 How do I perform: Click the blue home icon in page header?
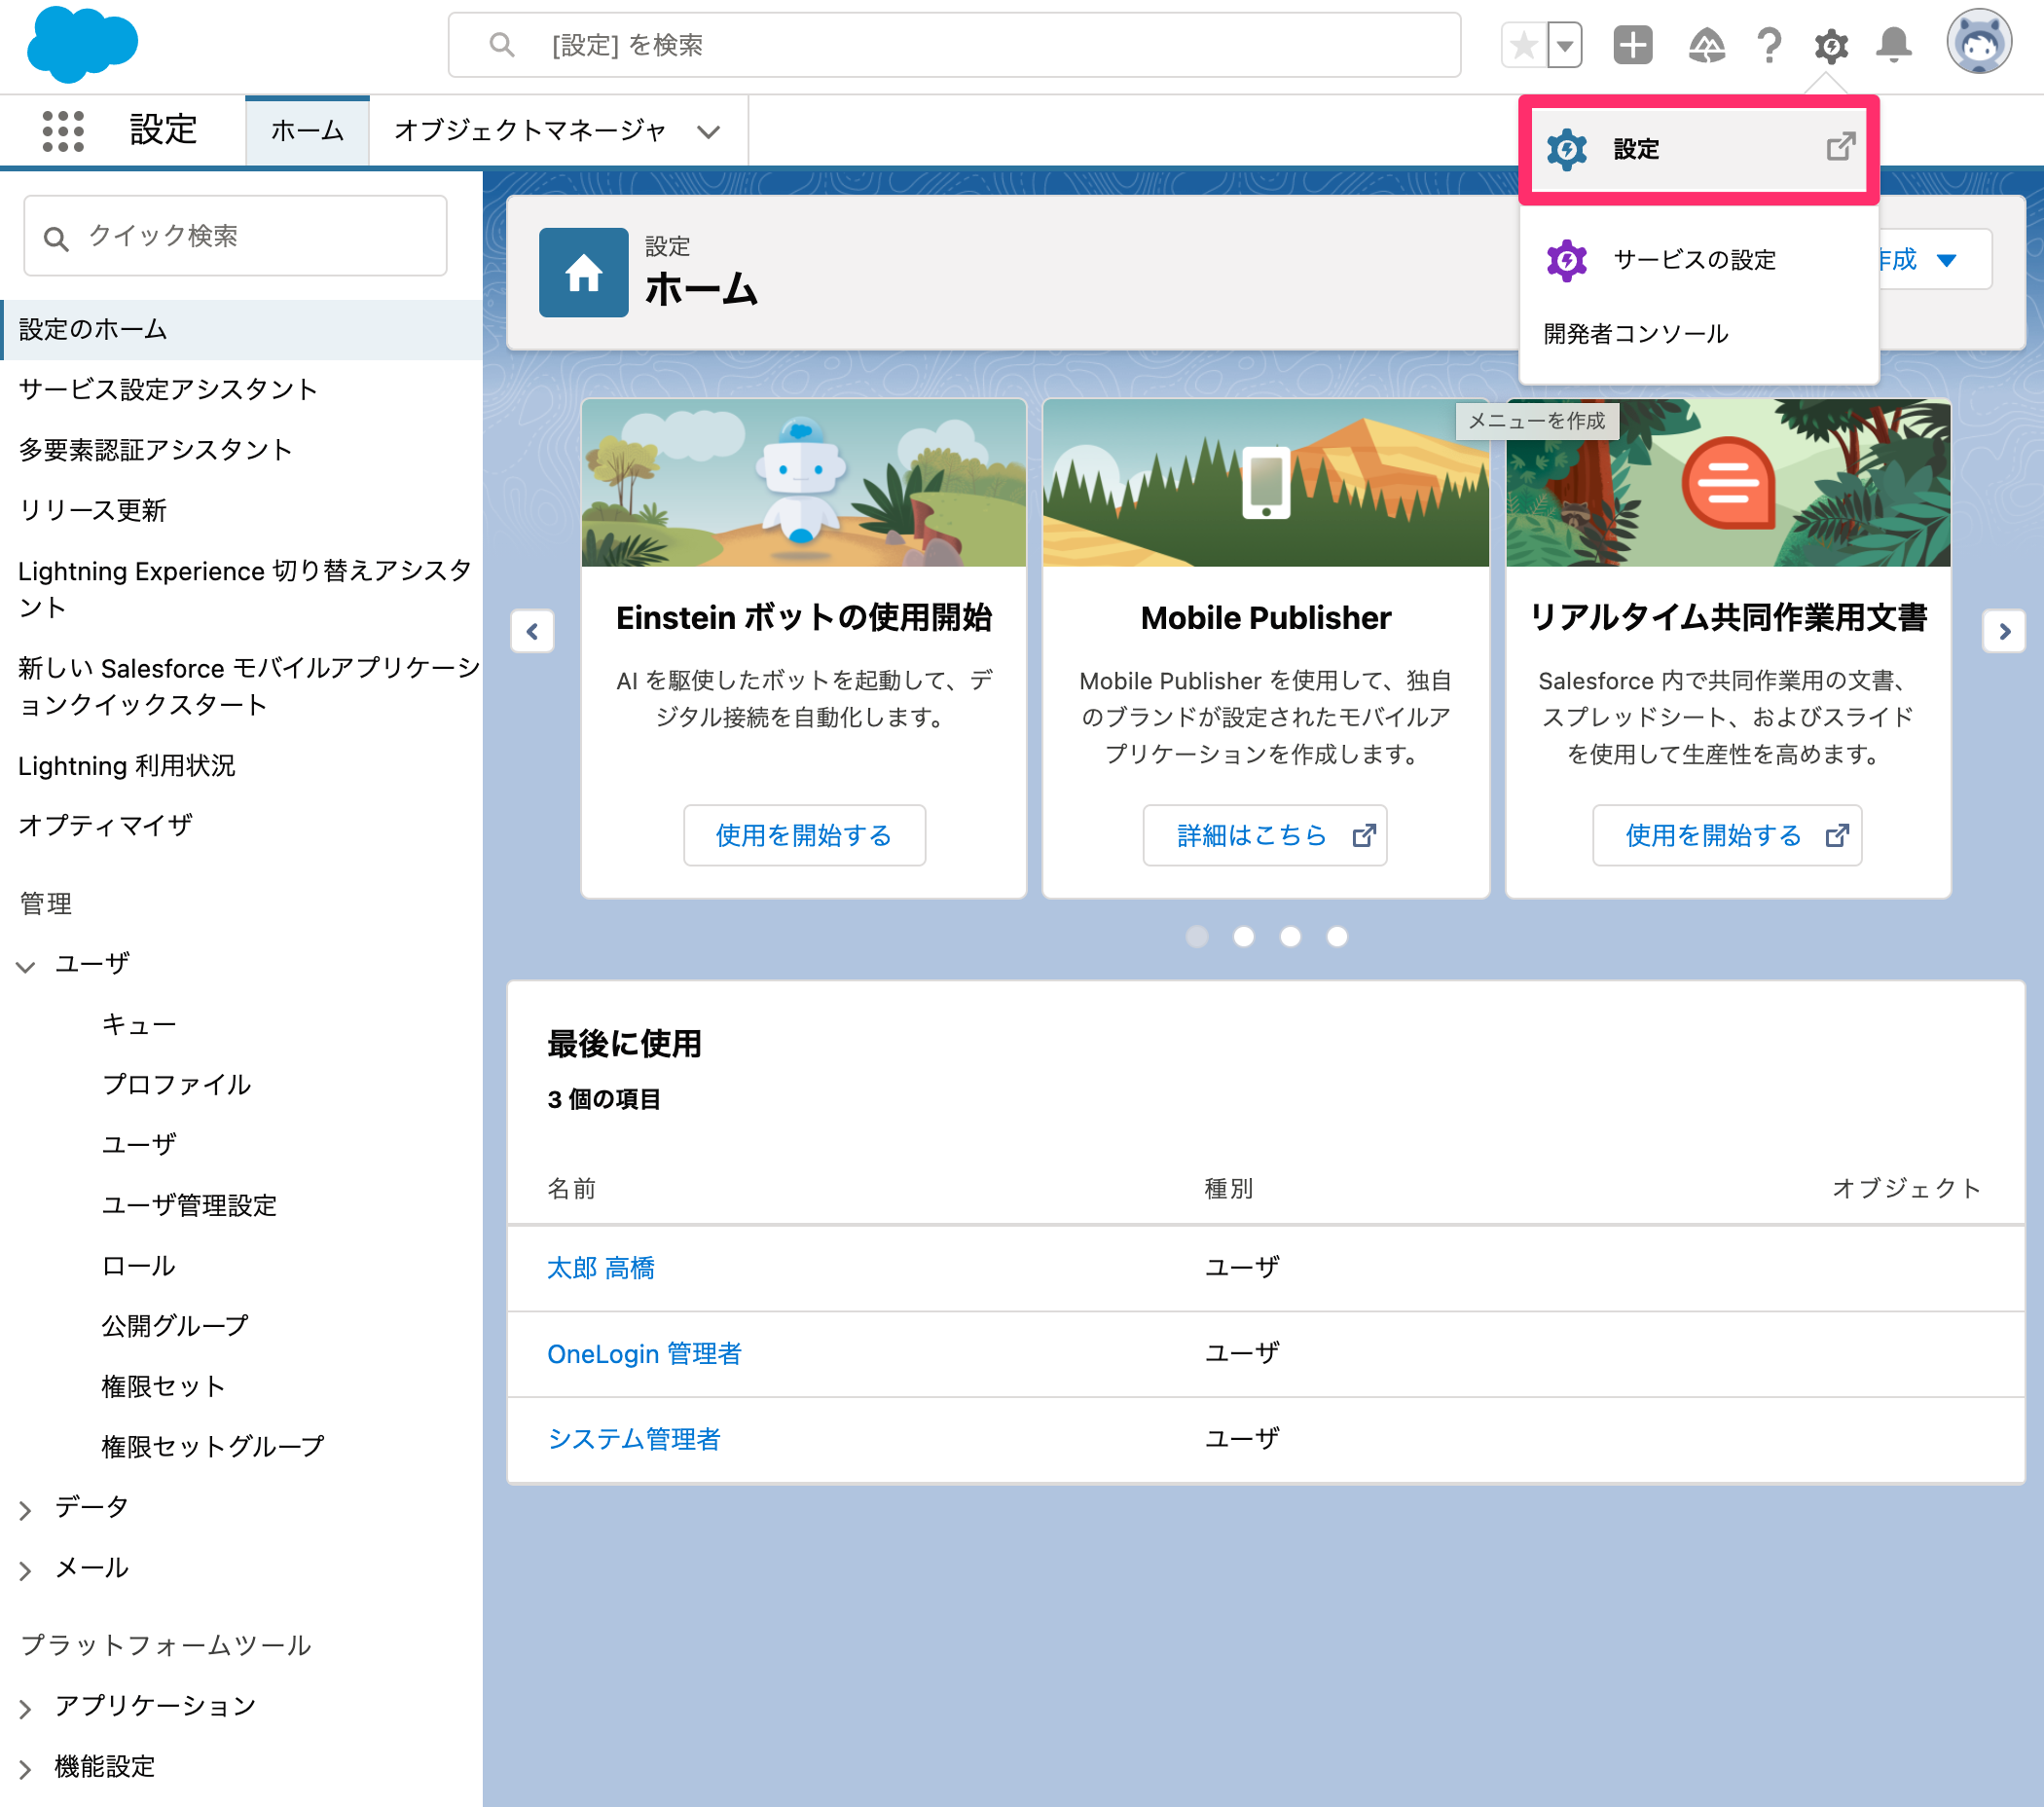[x=583, y=272]
